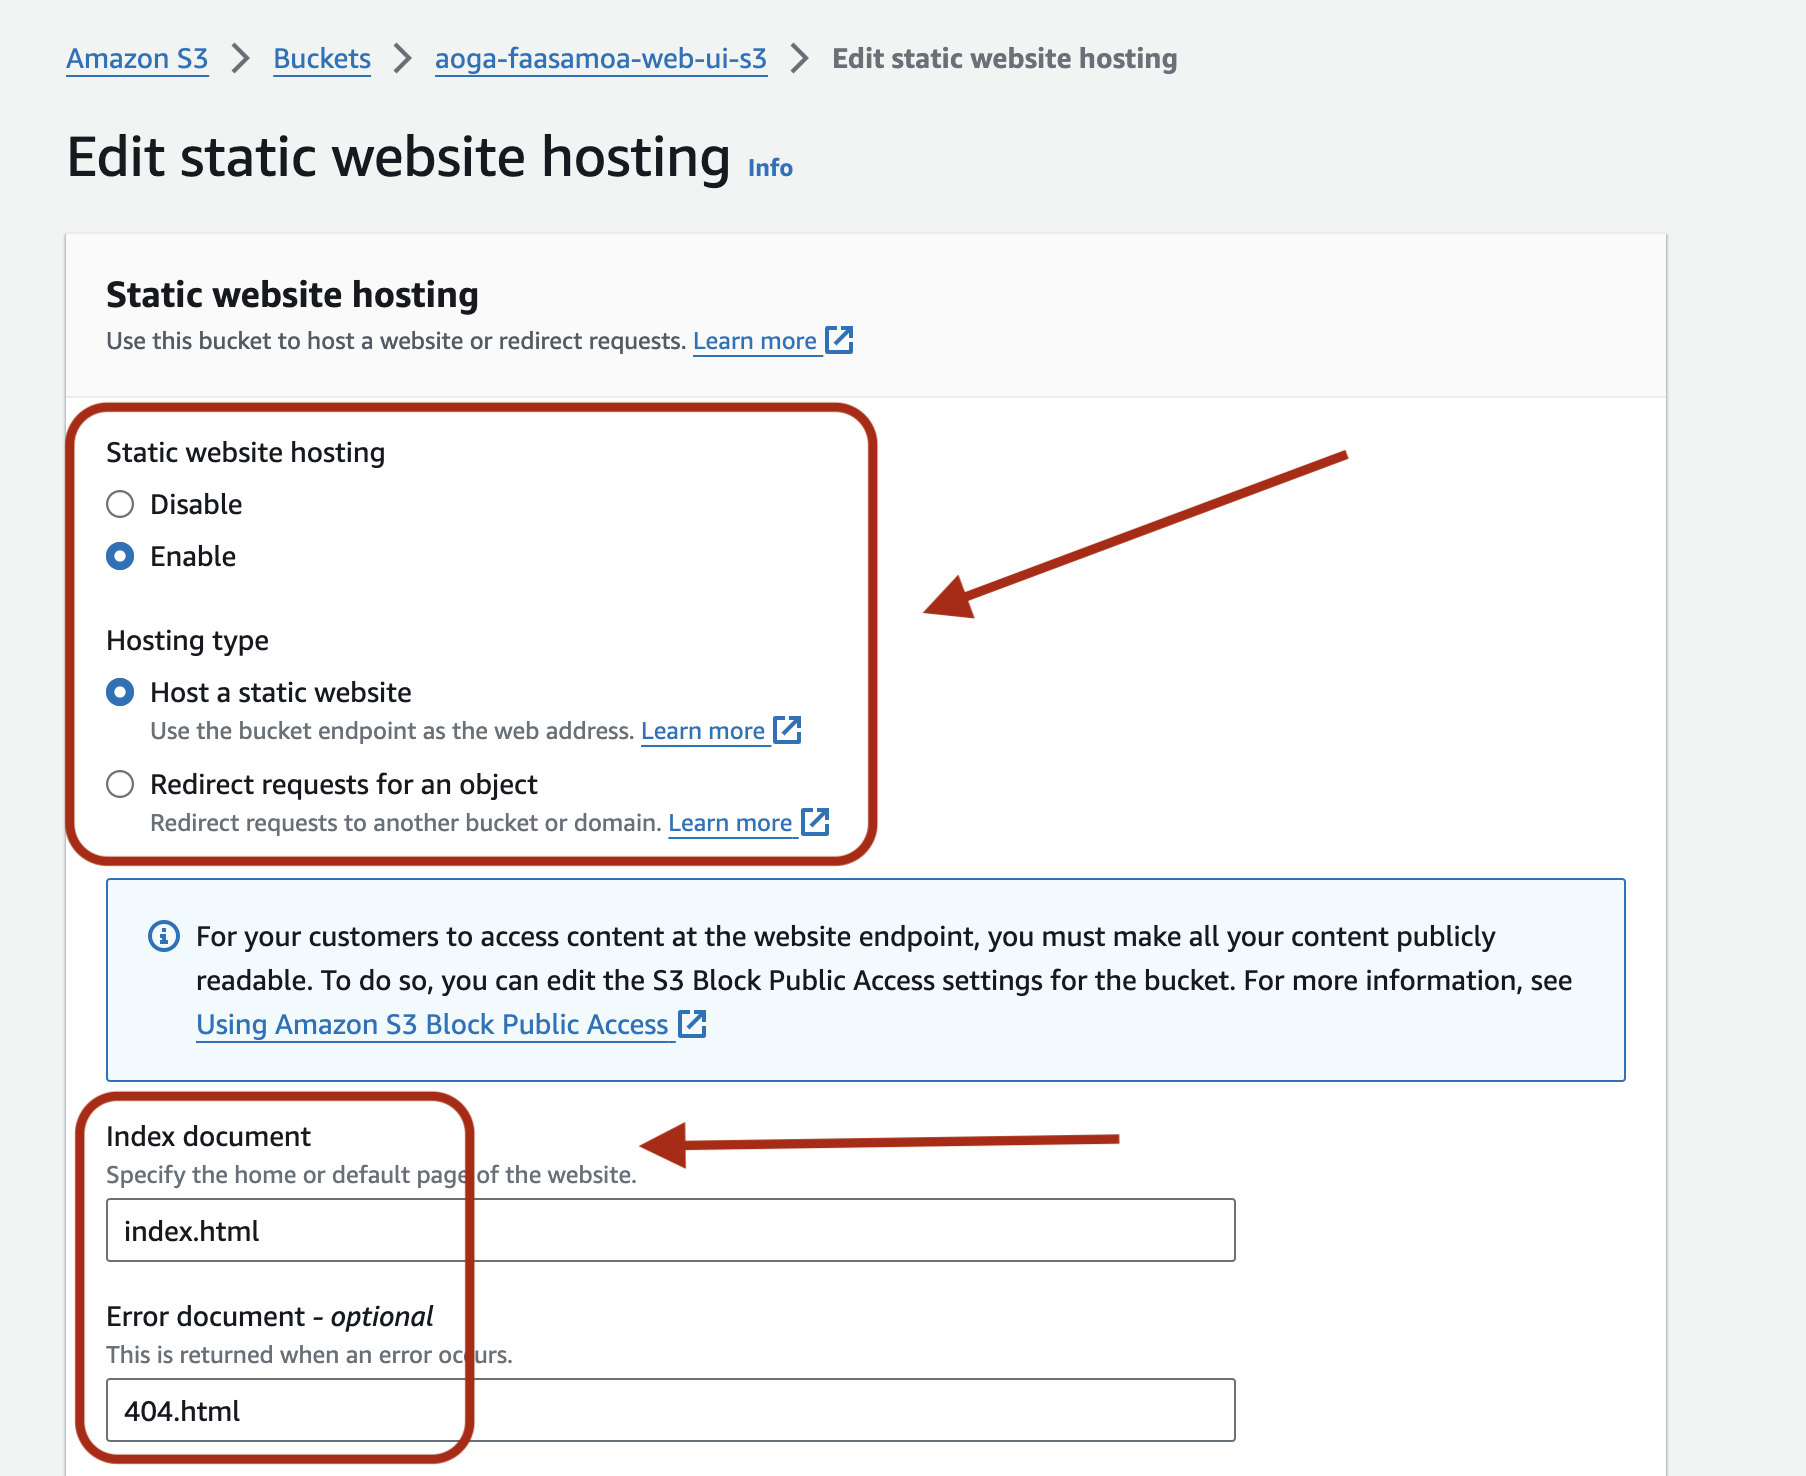Open the Info link beside page title
1806x1476 pixels.
point(770,168)
